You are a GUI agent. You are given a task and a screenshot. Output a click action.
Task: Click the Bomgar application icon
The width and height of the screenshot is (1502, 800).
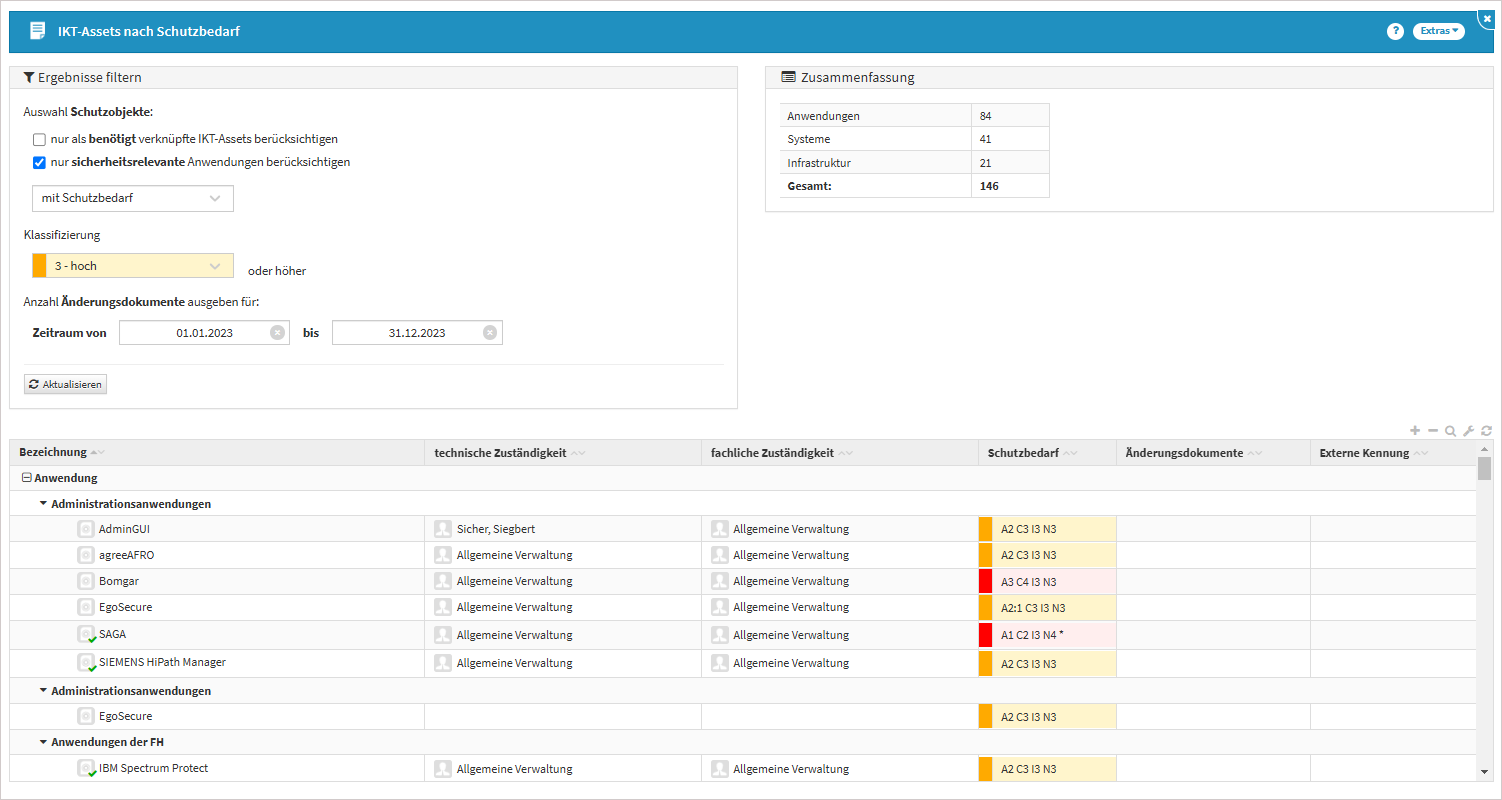point(86,581)
